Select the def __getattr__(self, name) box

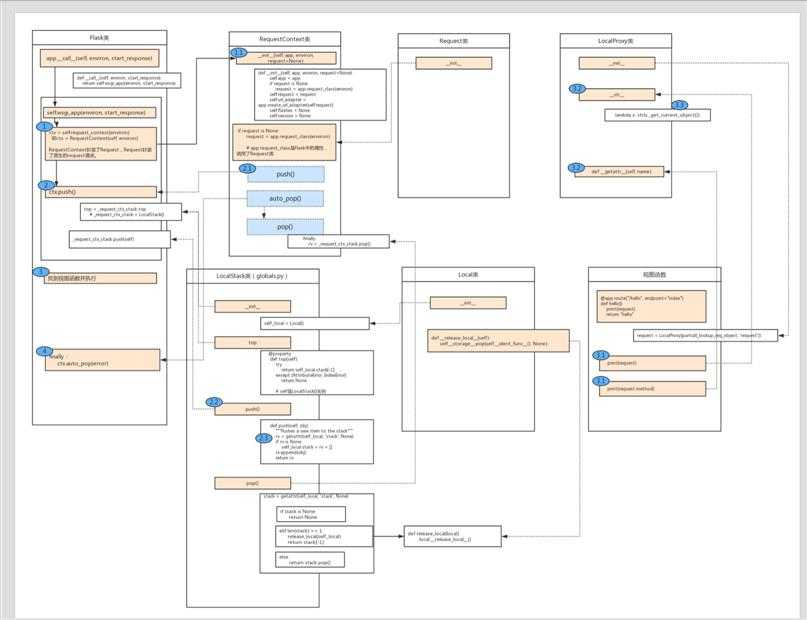pyautogui.click(x=620, y=171)
